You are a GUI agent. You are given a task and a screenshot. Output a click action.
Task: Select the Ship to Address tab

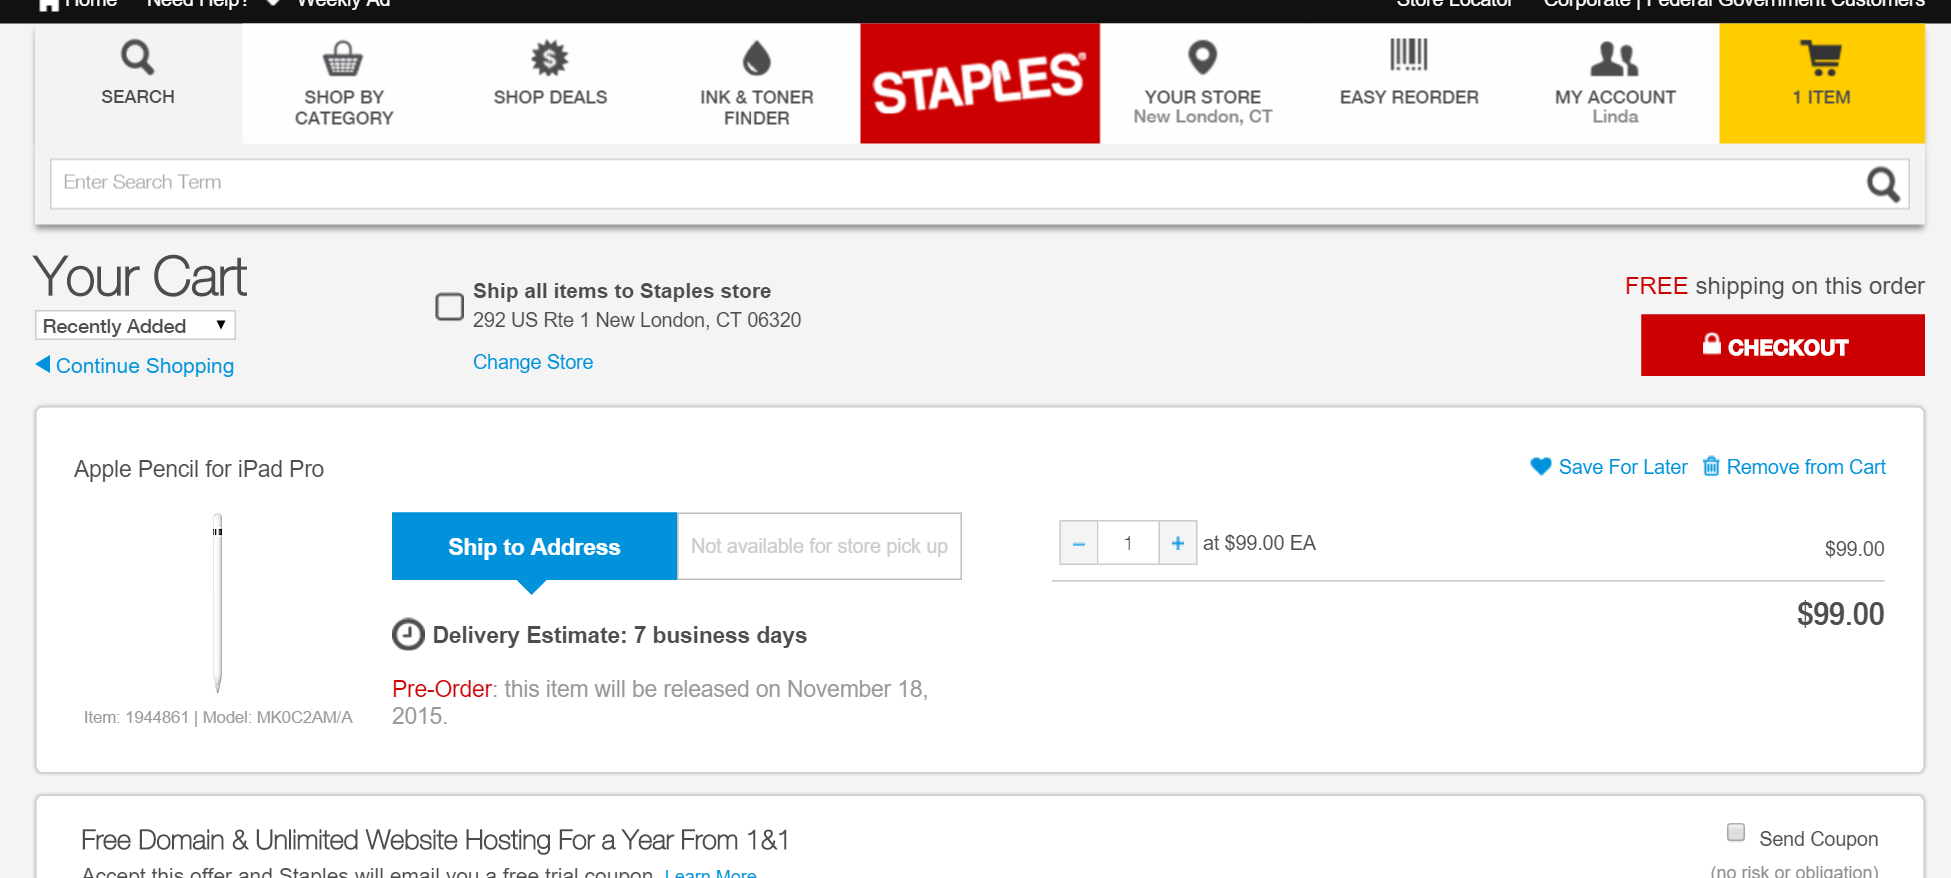pyautogui.click(x=534, y=546)
